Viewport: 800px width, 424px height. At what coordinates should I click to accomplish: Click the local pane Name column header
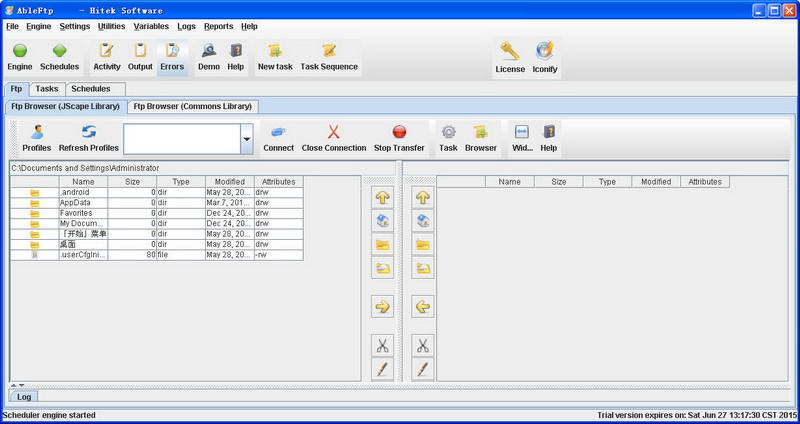83,182
